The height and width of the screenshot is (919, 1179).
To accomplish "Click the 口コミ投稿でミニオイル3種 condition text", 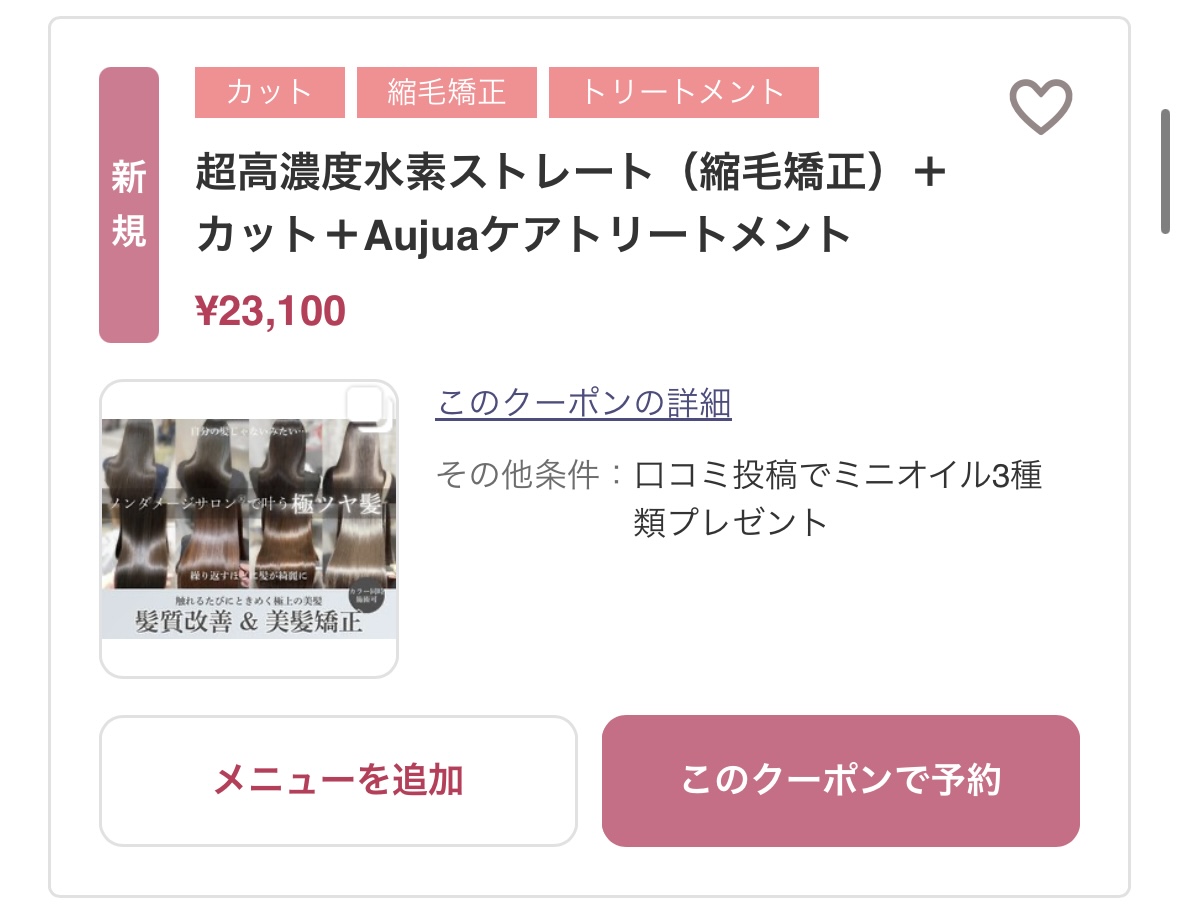I will [838, 475].
